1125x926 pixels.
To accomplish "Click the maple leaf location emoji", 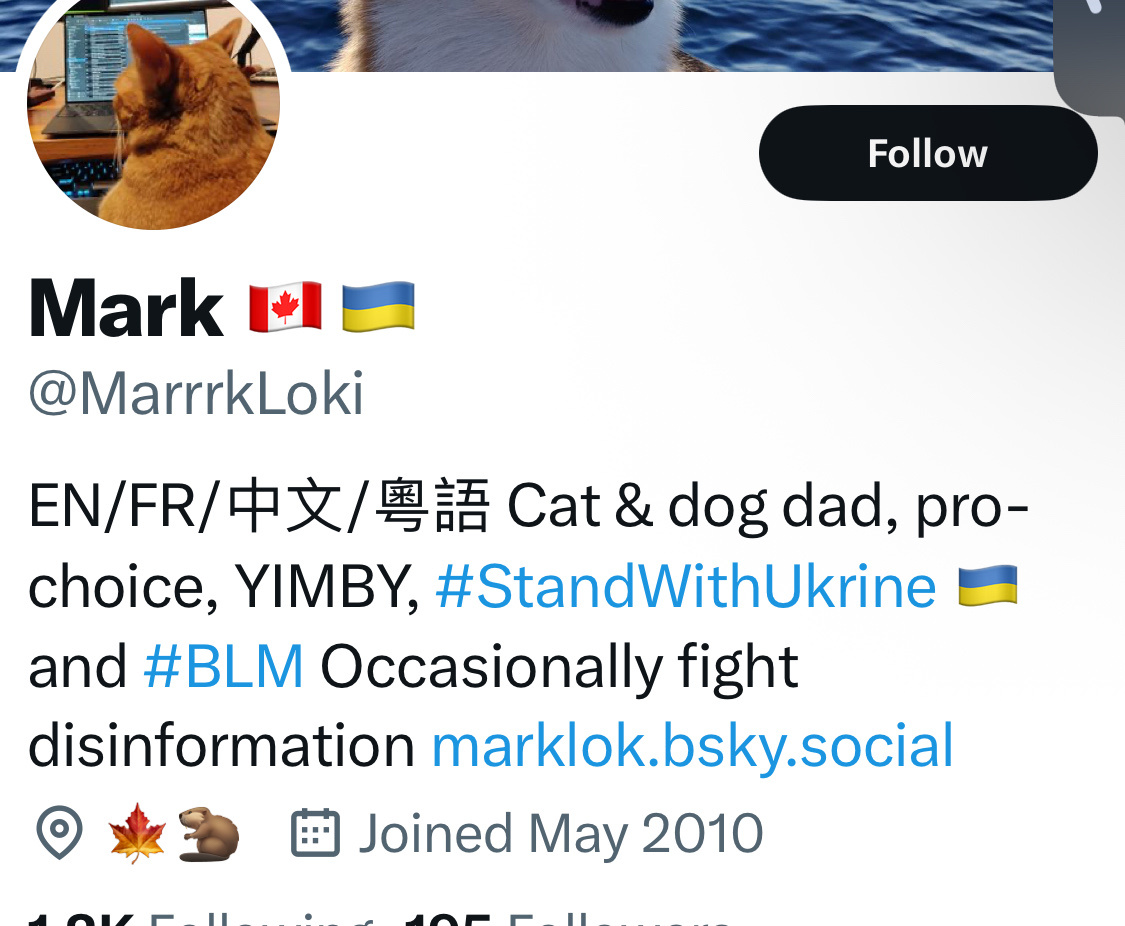I will [136, 833].
